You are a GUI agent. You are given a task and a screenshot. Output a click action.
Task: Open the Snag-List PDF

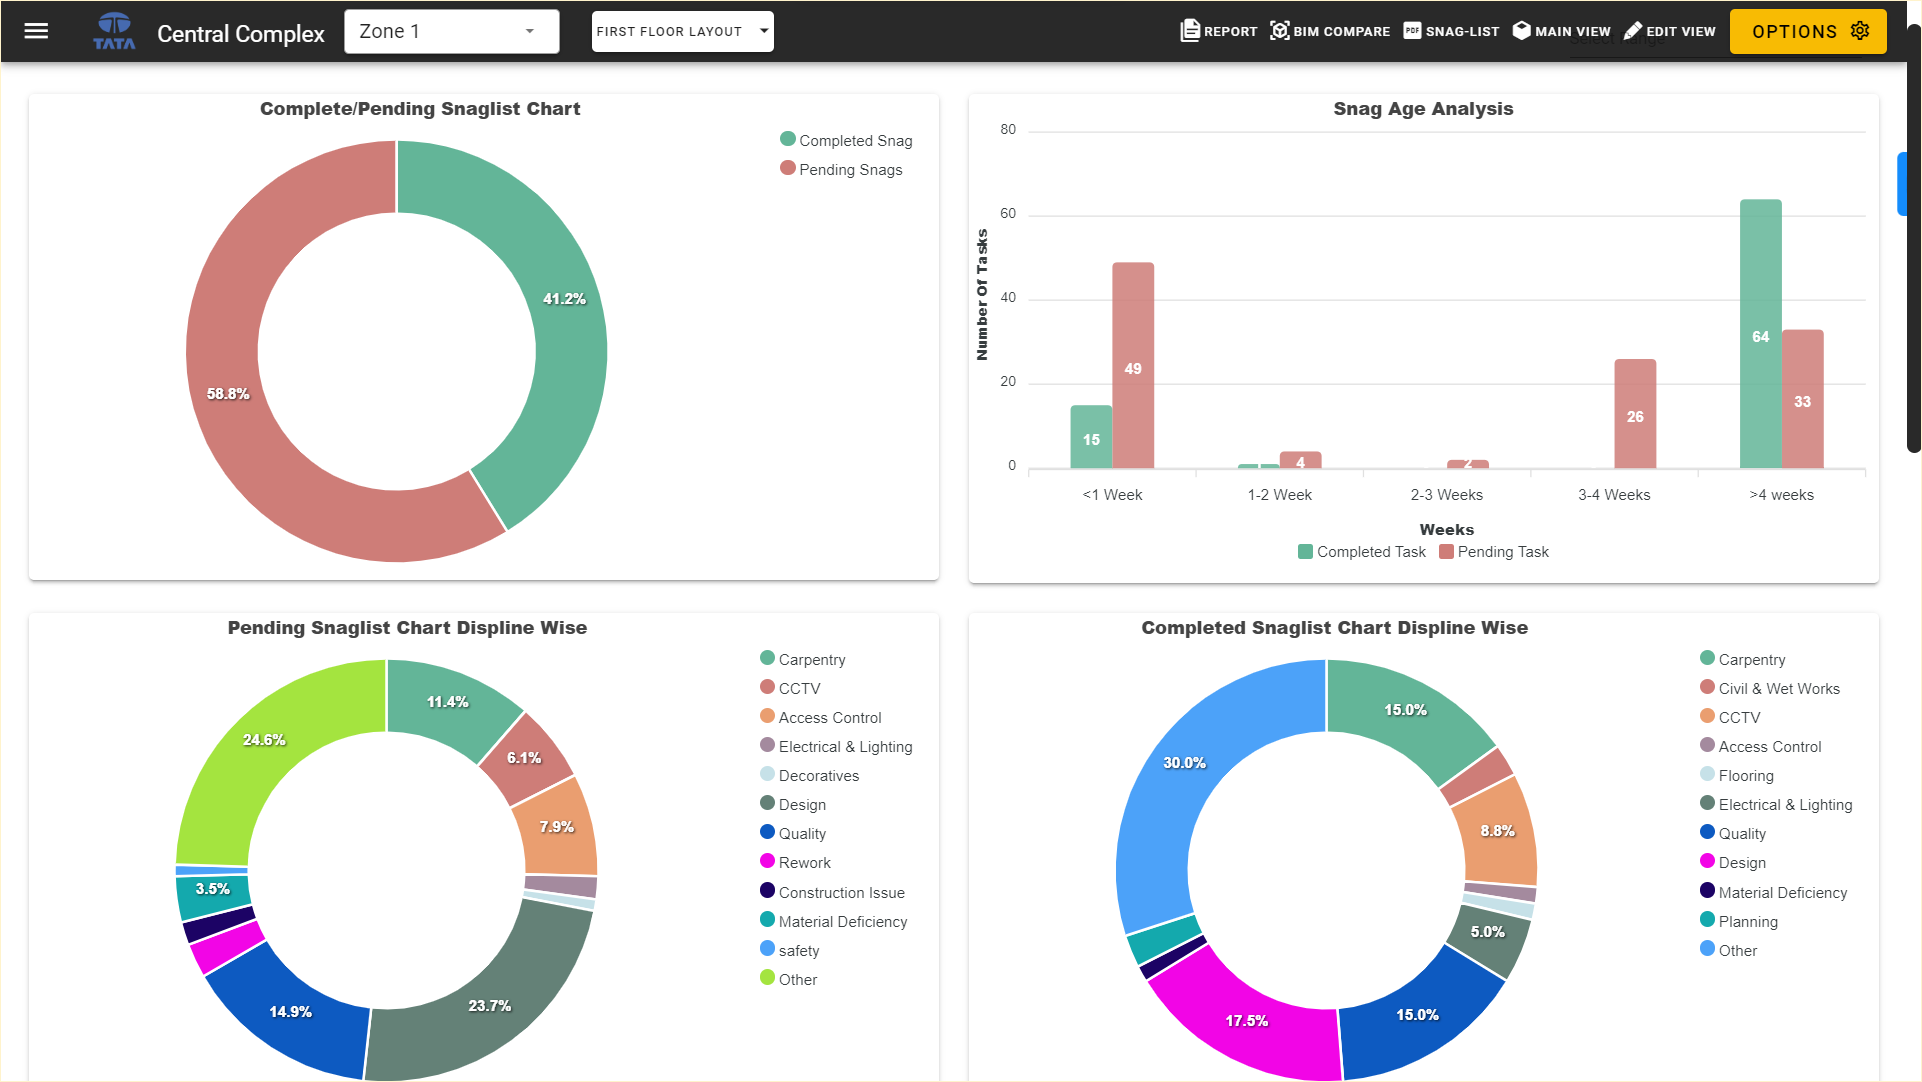1451,31
